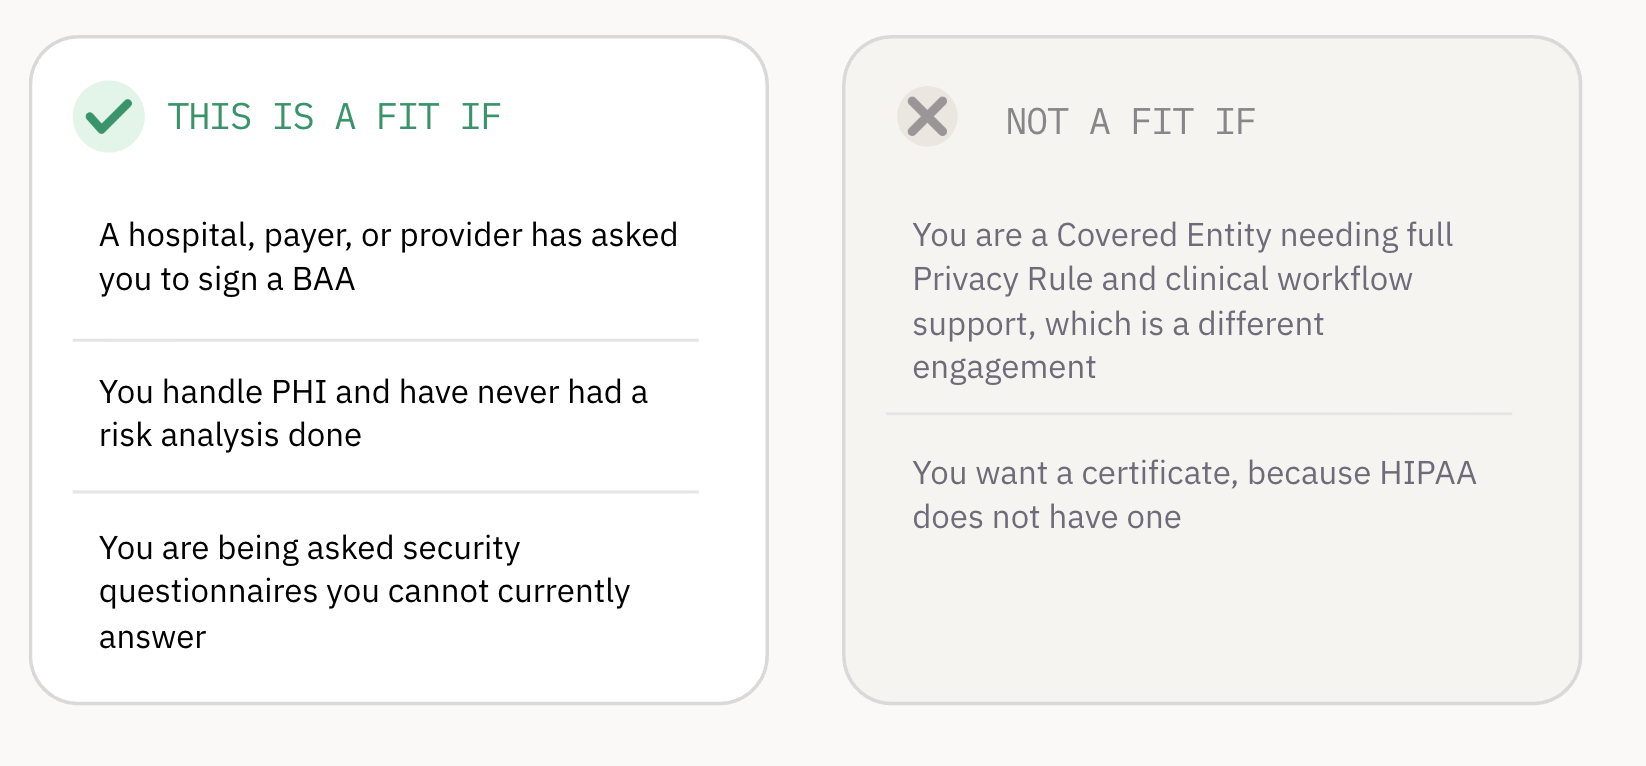Click the word 'answer' in left card
1646x766 pixels.
[x=152, y=638]
